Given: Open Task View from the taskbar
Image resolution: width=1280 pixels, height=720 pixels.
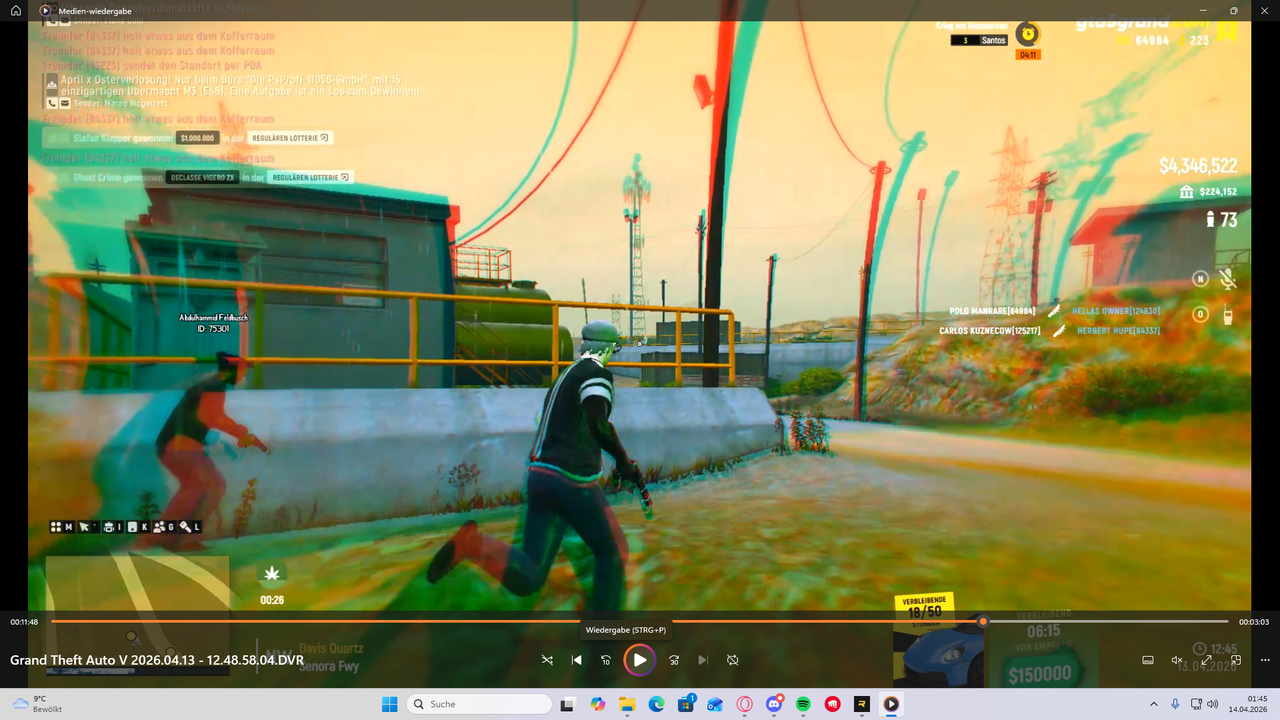Looking at the screenshot, I should pyautogui.click(x=568, y=704).
